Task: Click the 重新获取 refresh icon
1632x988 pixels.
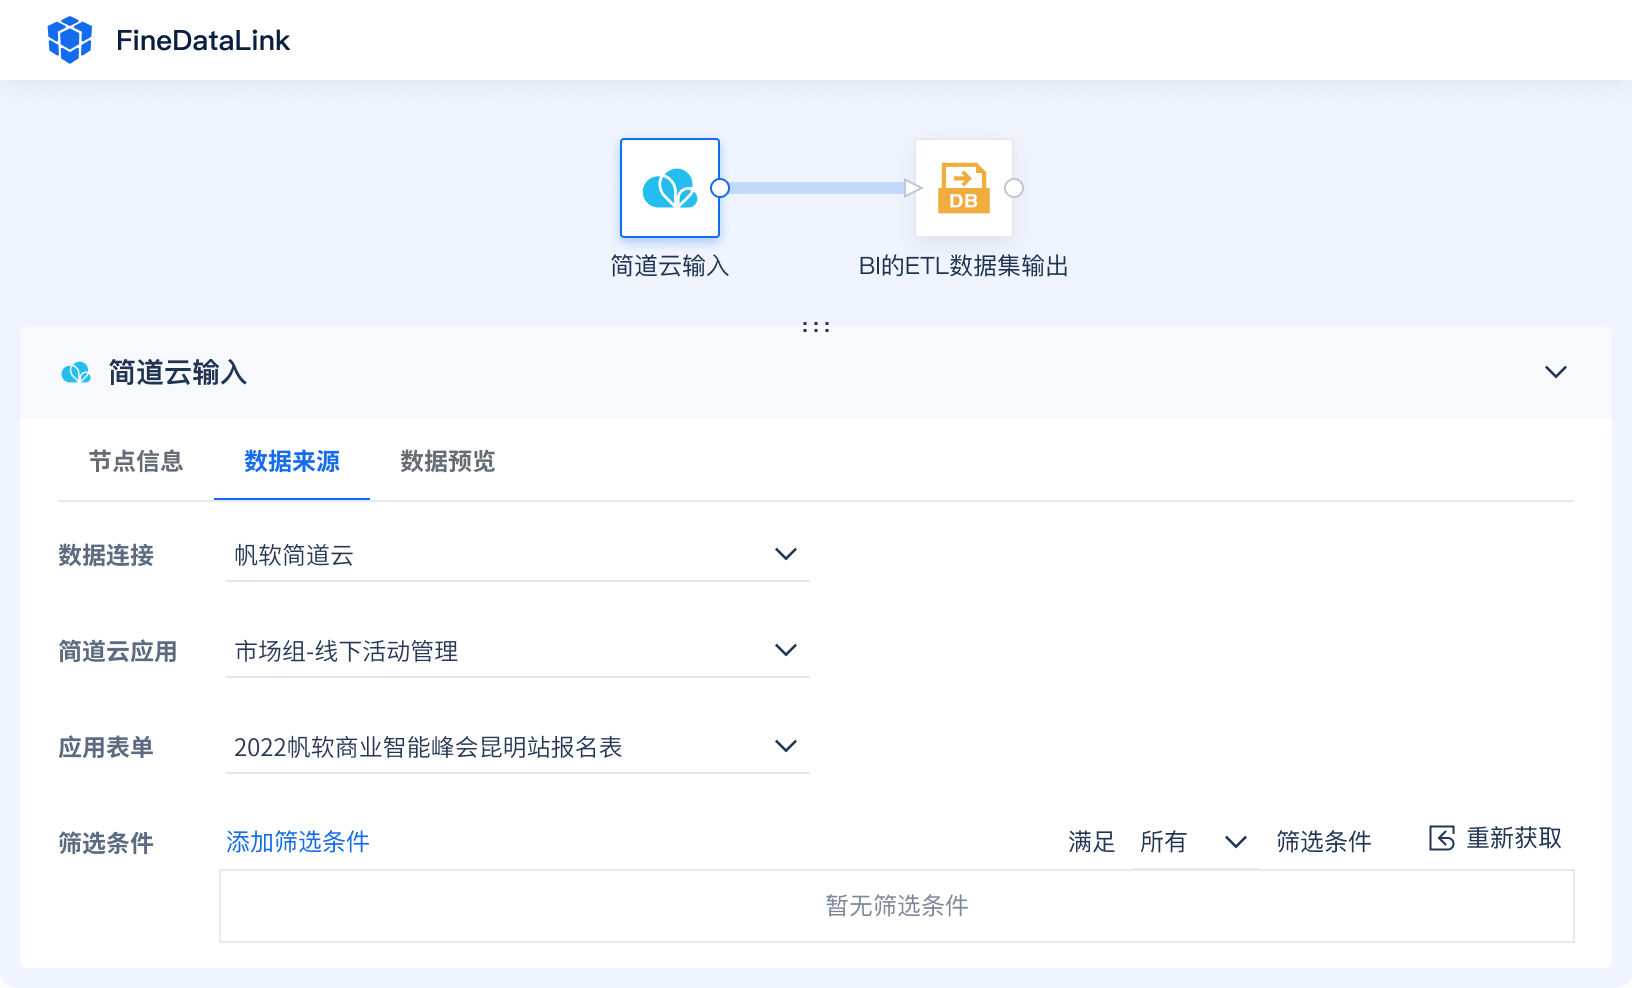Action: 1441,838
